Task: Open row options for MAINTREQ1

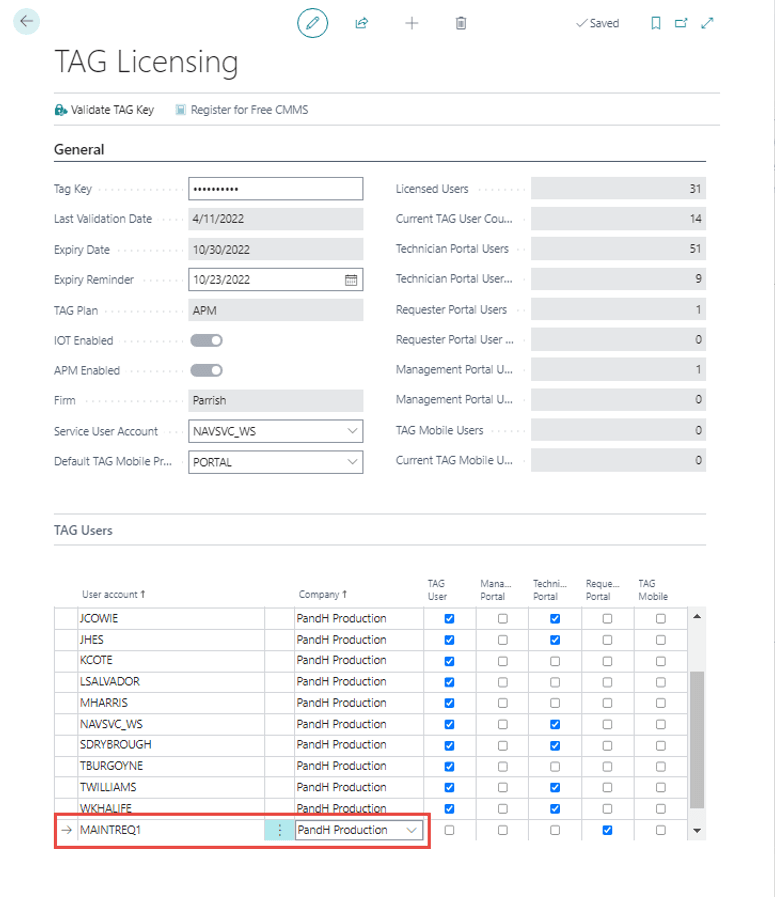Action: click(x=279, y=830)
